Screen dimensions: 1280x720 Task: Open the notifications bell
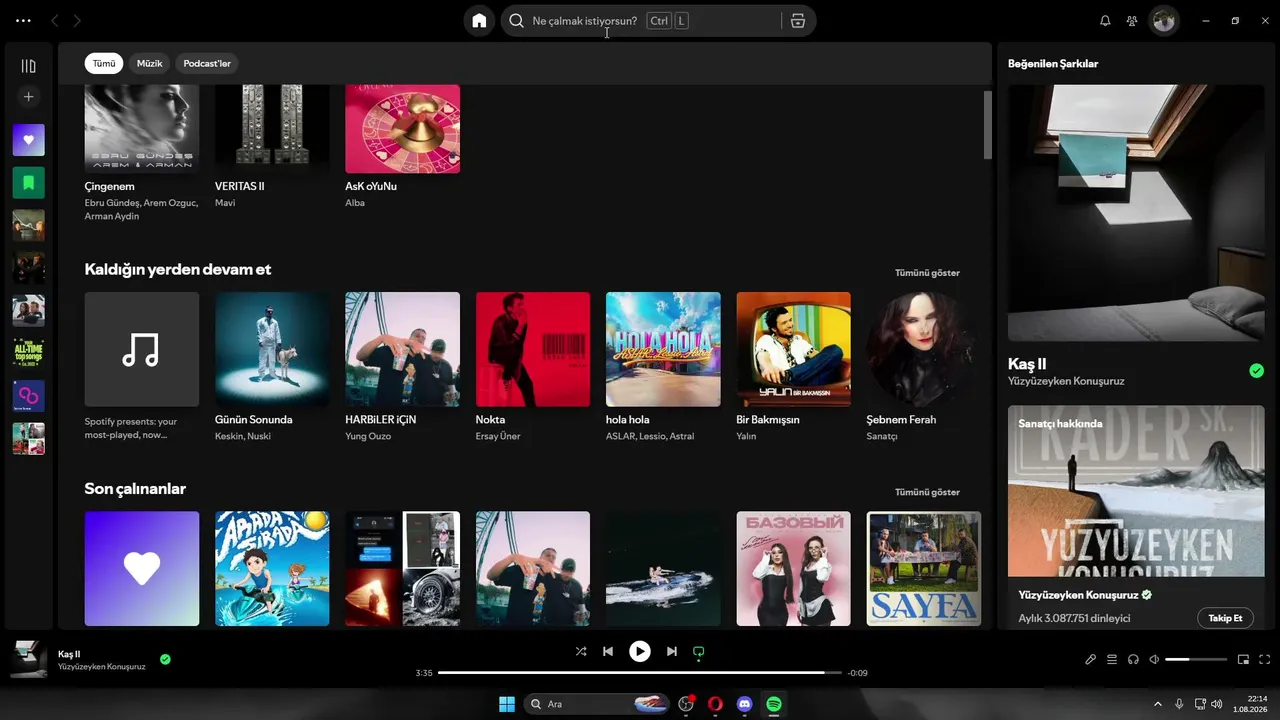(x=1105, y=21)
